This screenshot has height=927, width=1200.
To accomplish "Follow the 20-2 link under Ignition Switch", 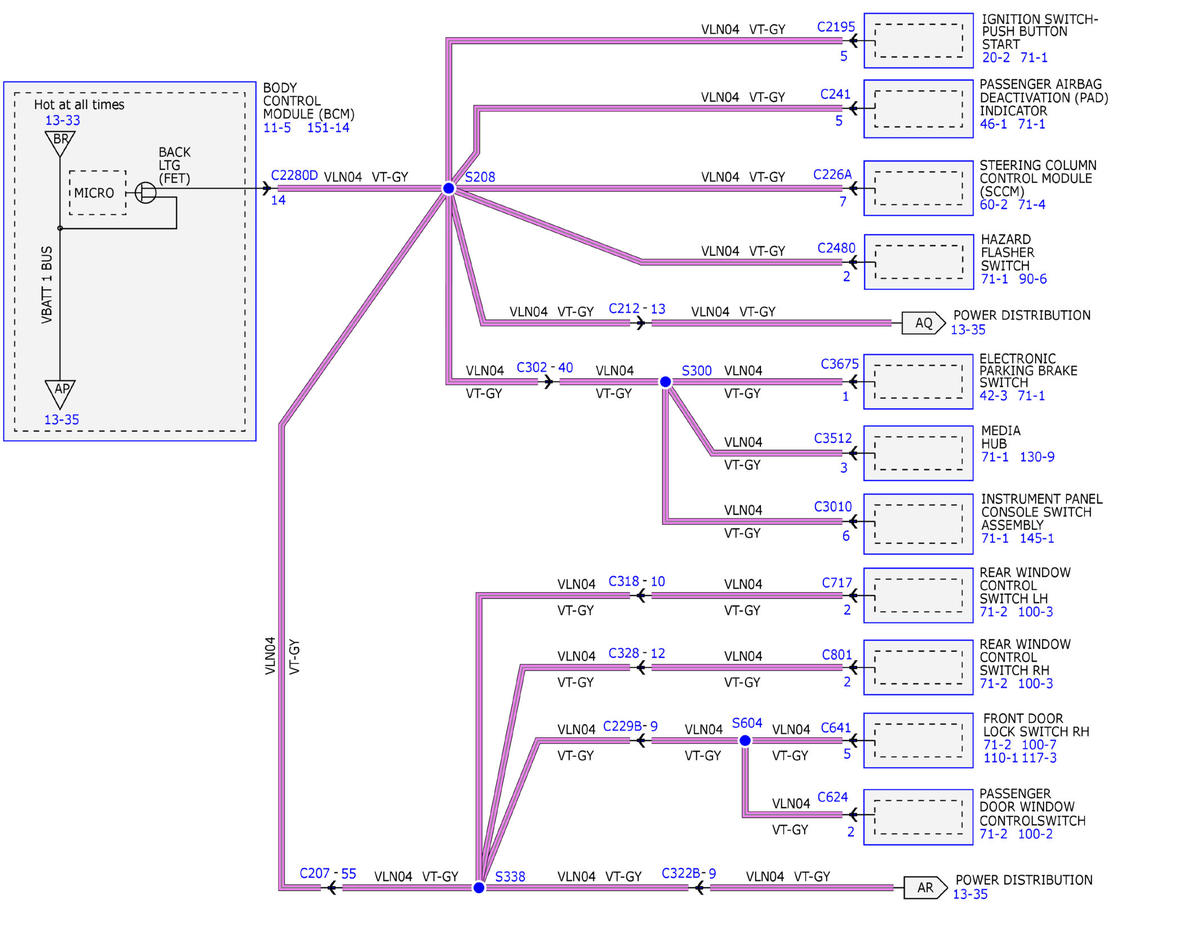I will click(996, 58).
